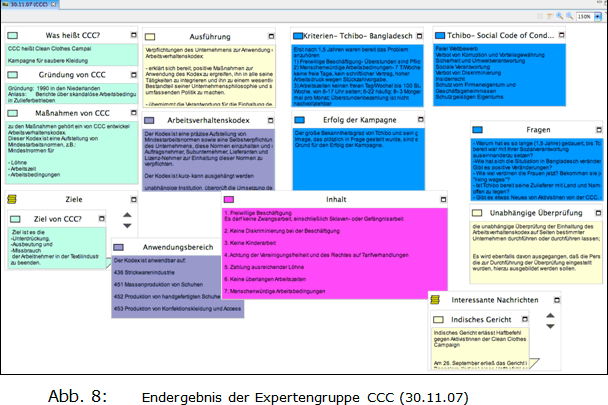Collapse the 'Arbeitsverhaltenskodex' card

[271, 121]
